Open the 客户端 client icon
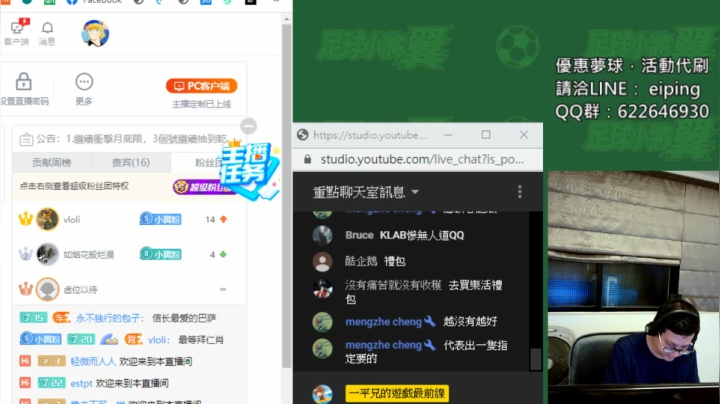 click(17, 32)
